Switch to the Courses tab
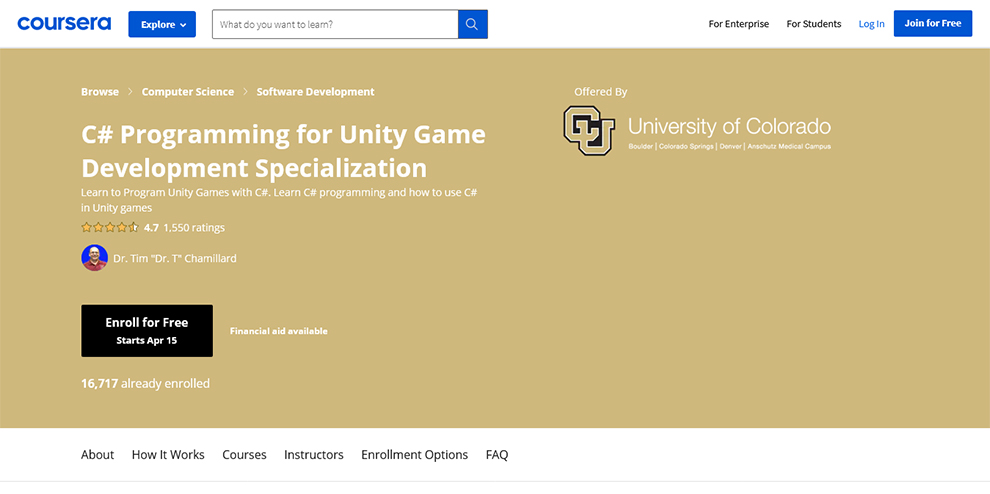This screenshot has height=494, width=990. (x=244, y=455)
